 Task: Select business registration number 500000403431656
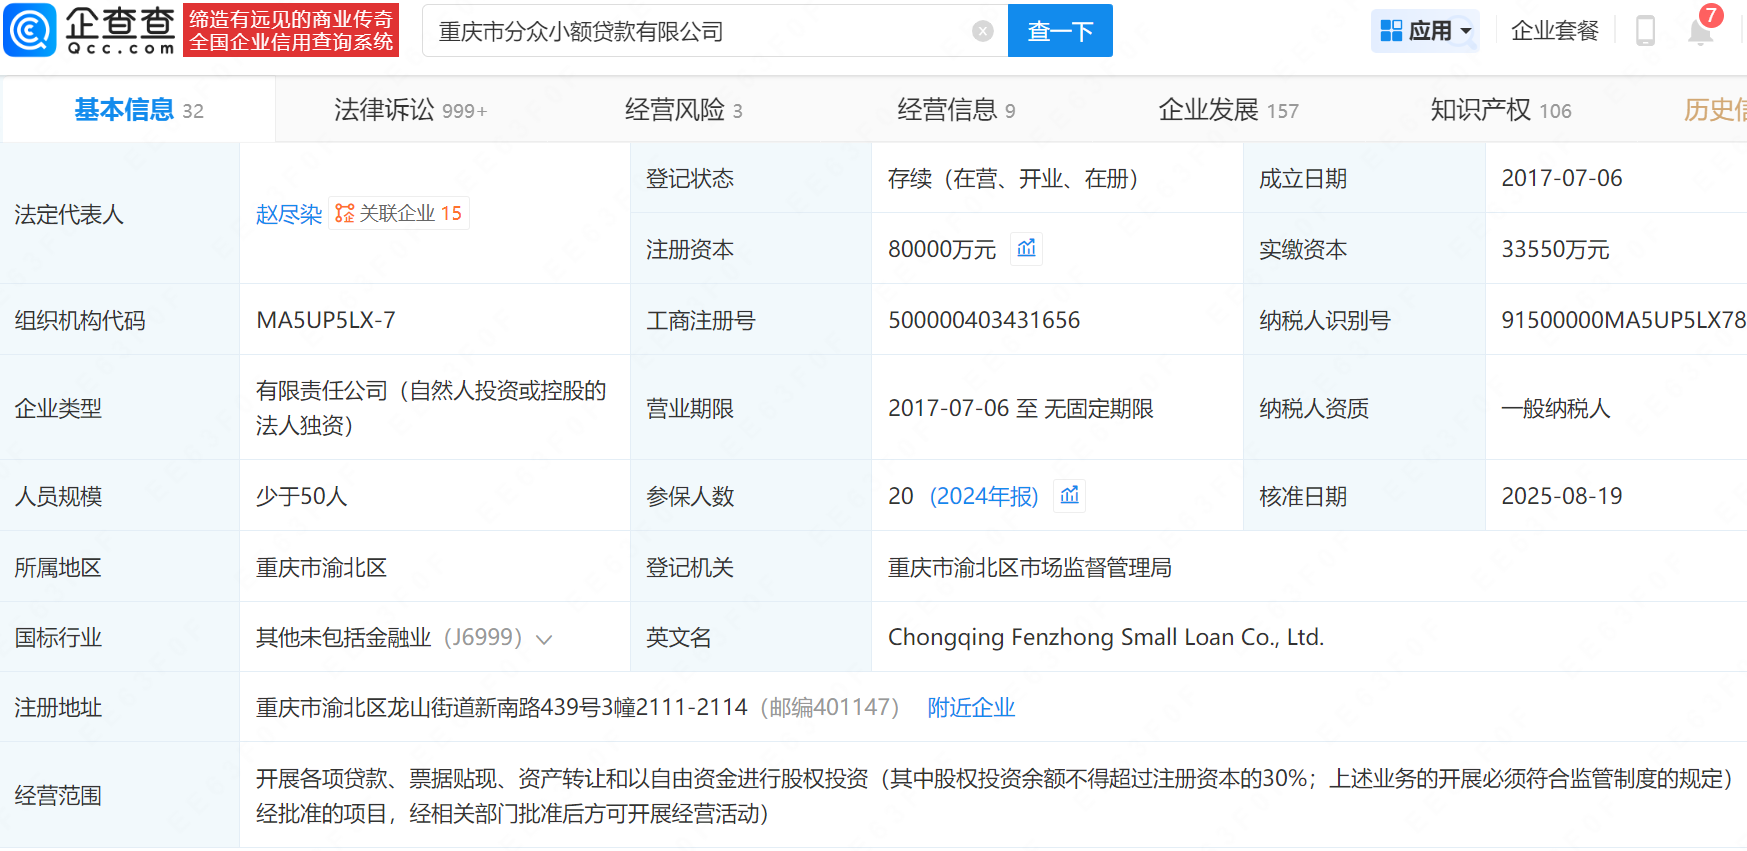pos(984,320)
